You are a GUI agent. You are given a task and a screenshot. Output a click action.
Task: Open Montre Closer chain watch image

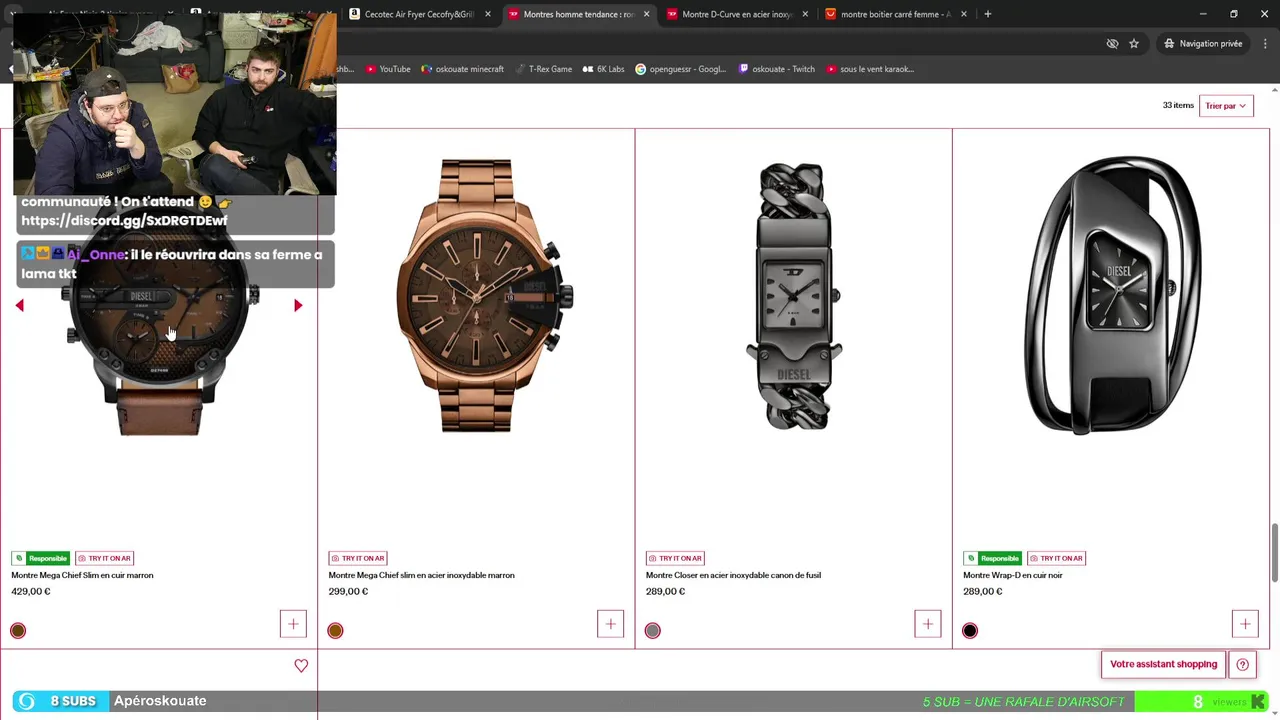tap(793, 297)
